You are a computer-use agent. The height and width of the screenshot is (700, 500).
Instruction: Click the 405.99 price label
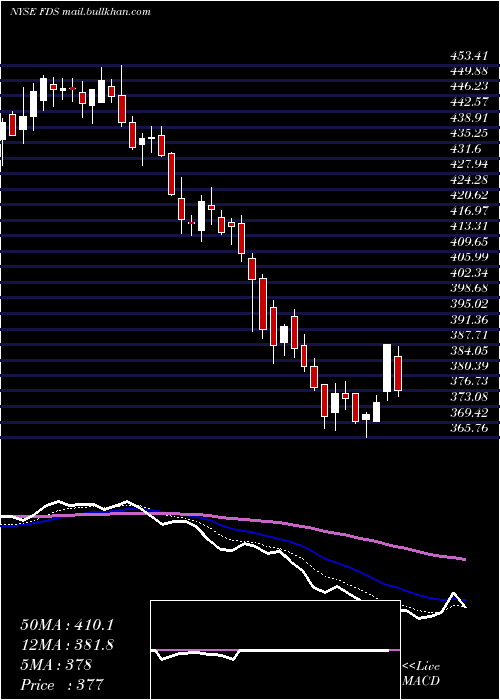click(x=469, y=257)
